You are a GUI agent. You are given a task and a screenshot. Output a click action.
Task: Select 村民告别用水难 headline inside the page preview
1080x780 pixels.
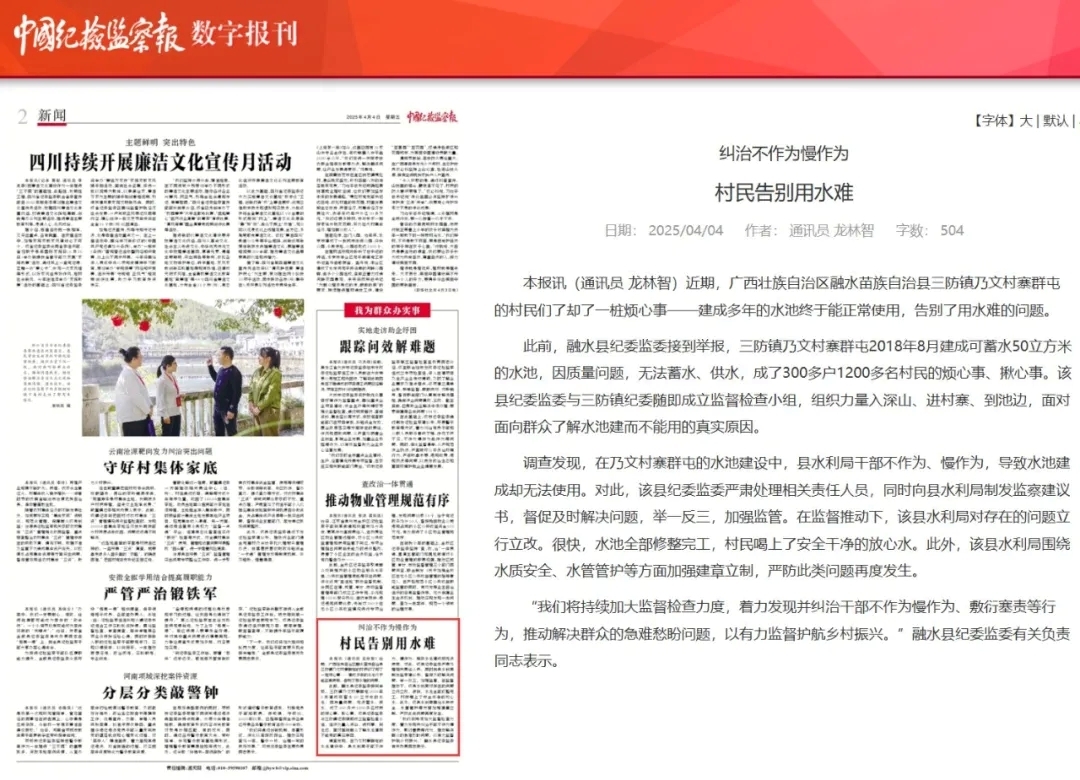[x=388, y=644]
